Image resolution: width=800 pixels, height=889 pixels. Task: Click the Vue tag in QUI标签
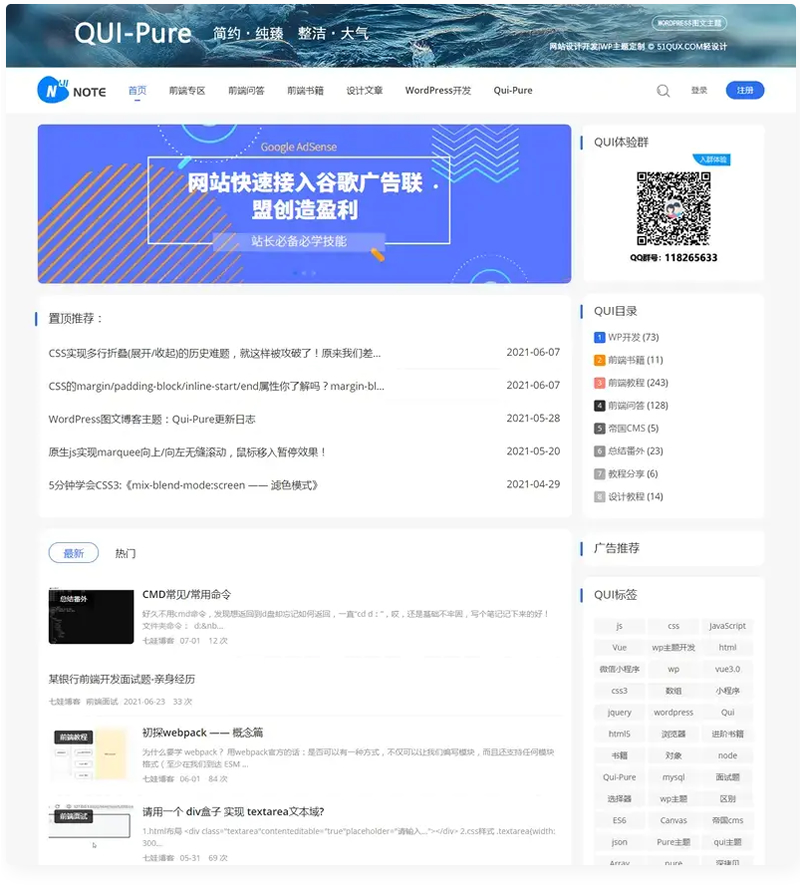[618, 647]
